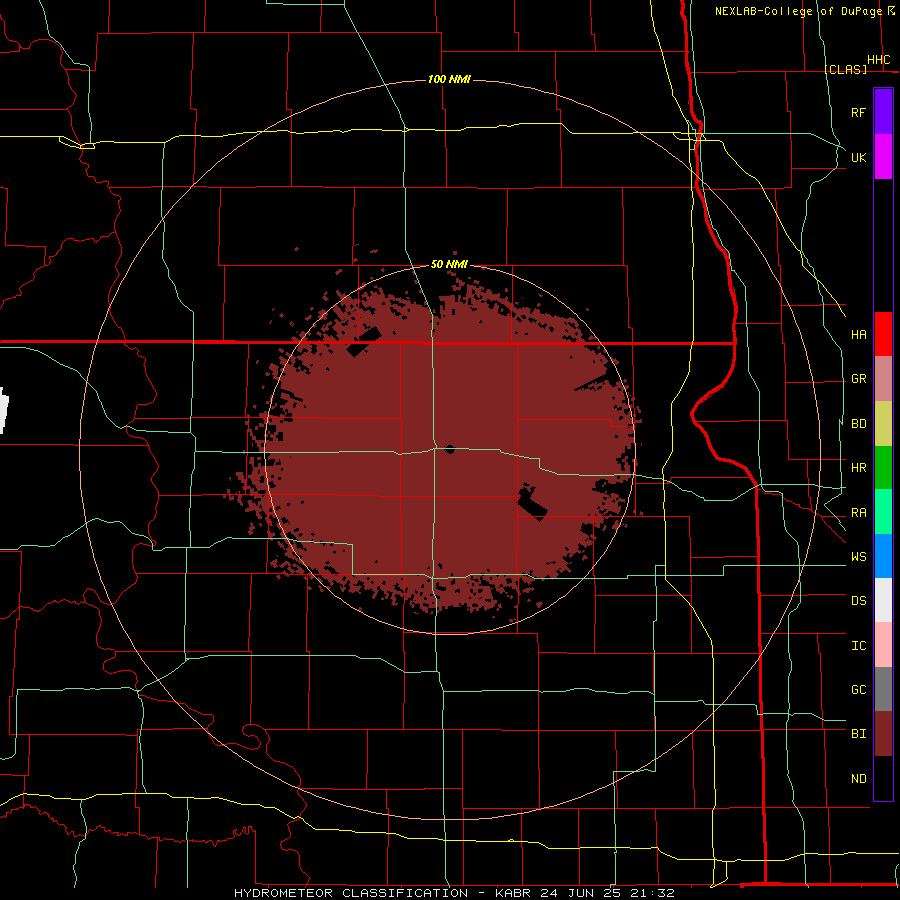Click the BI legend label
900x900 pixels.
(858, 734)
